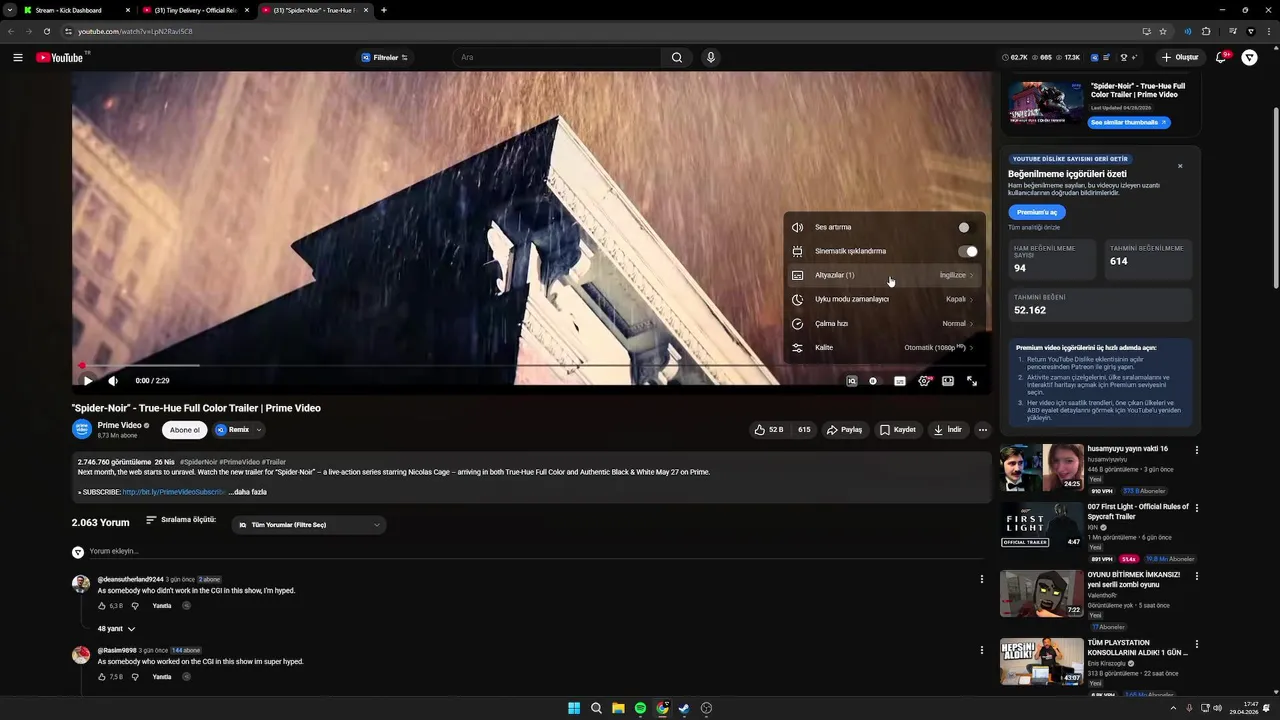Open the husamyusyu yayın vakti 16 thumbnail
Image resolution: width=1280 pixels, height=720 pixels.
click(x=1041, y=467)
